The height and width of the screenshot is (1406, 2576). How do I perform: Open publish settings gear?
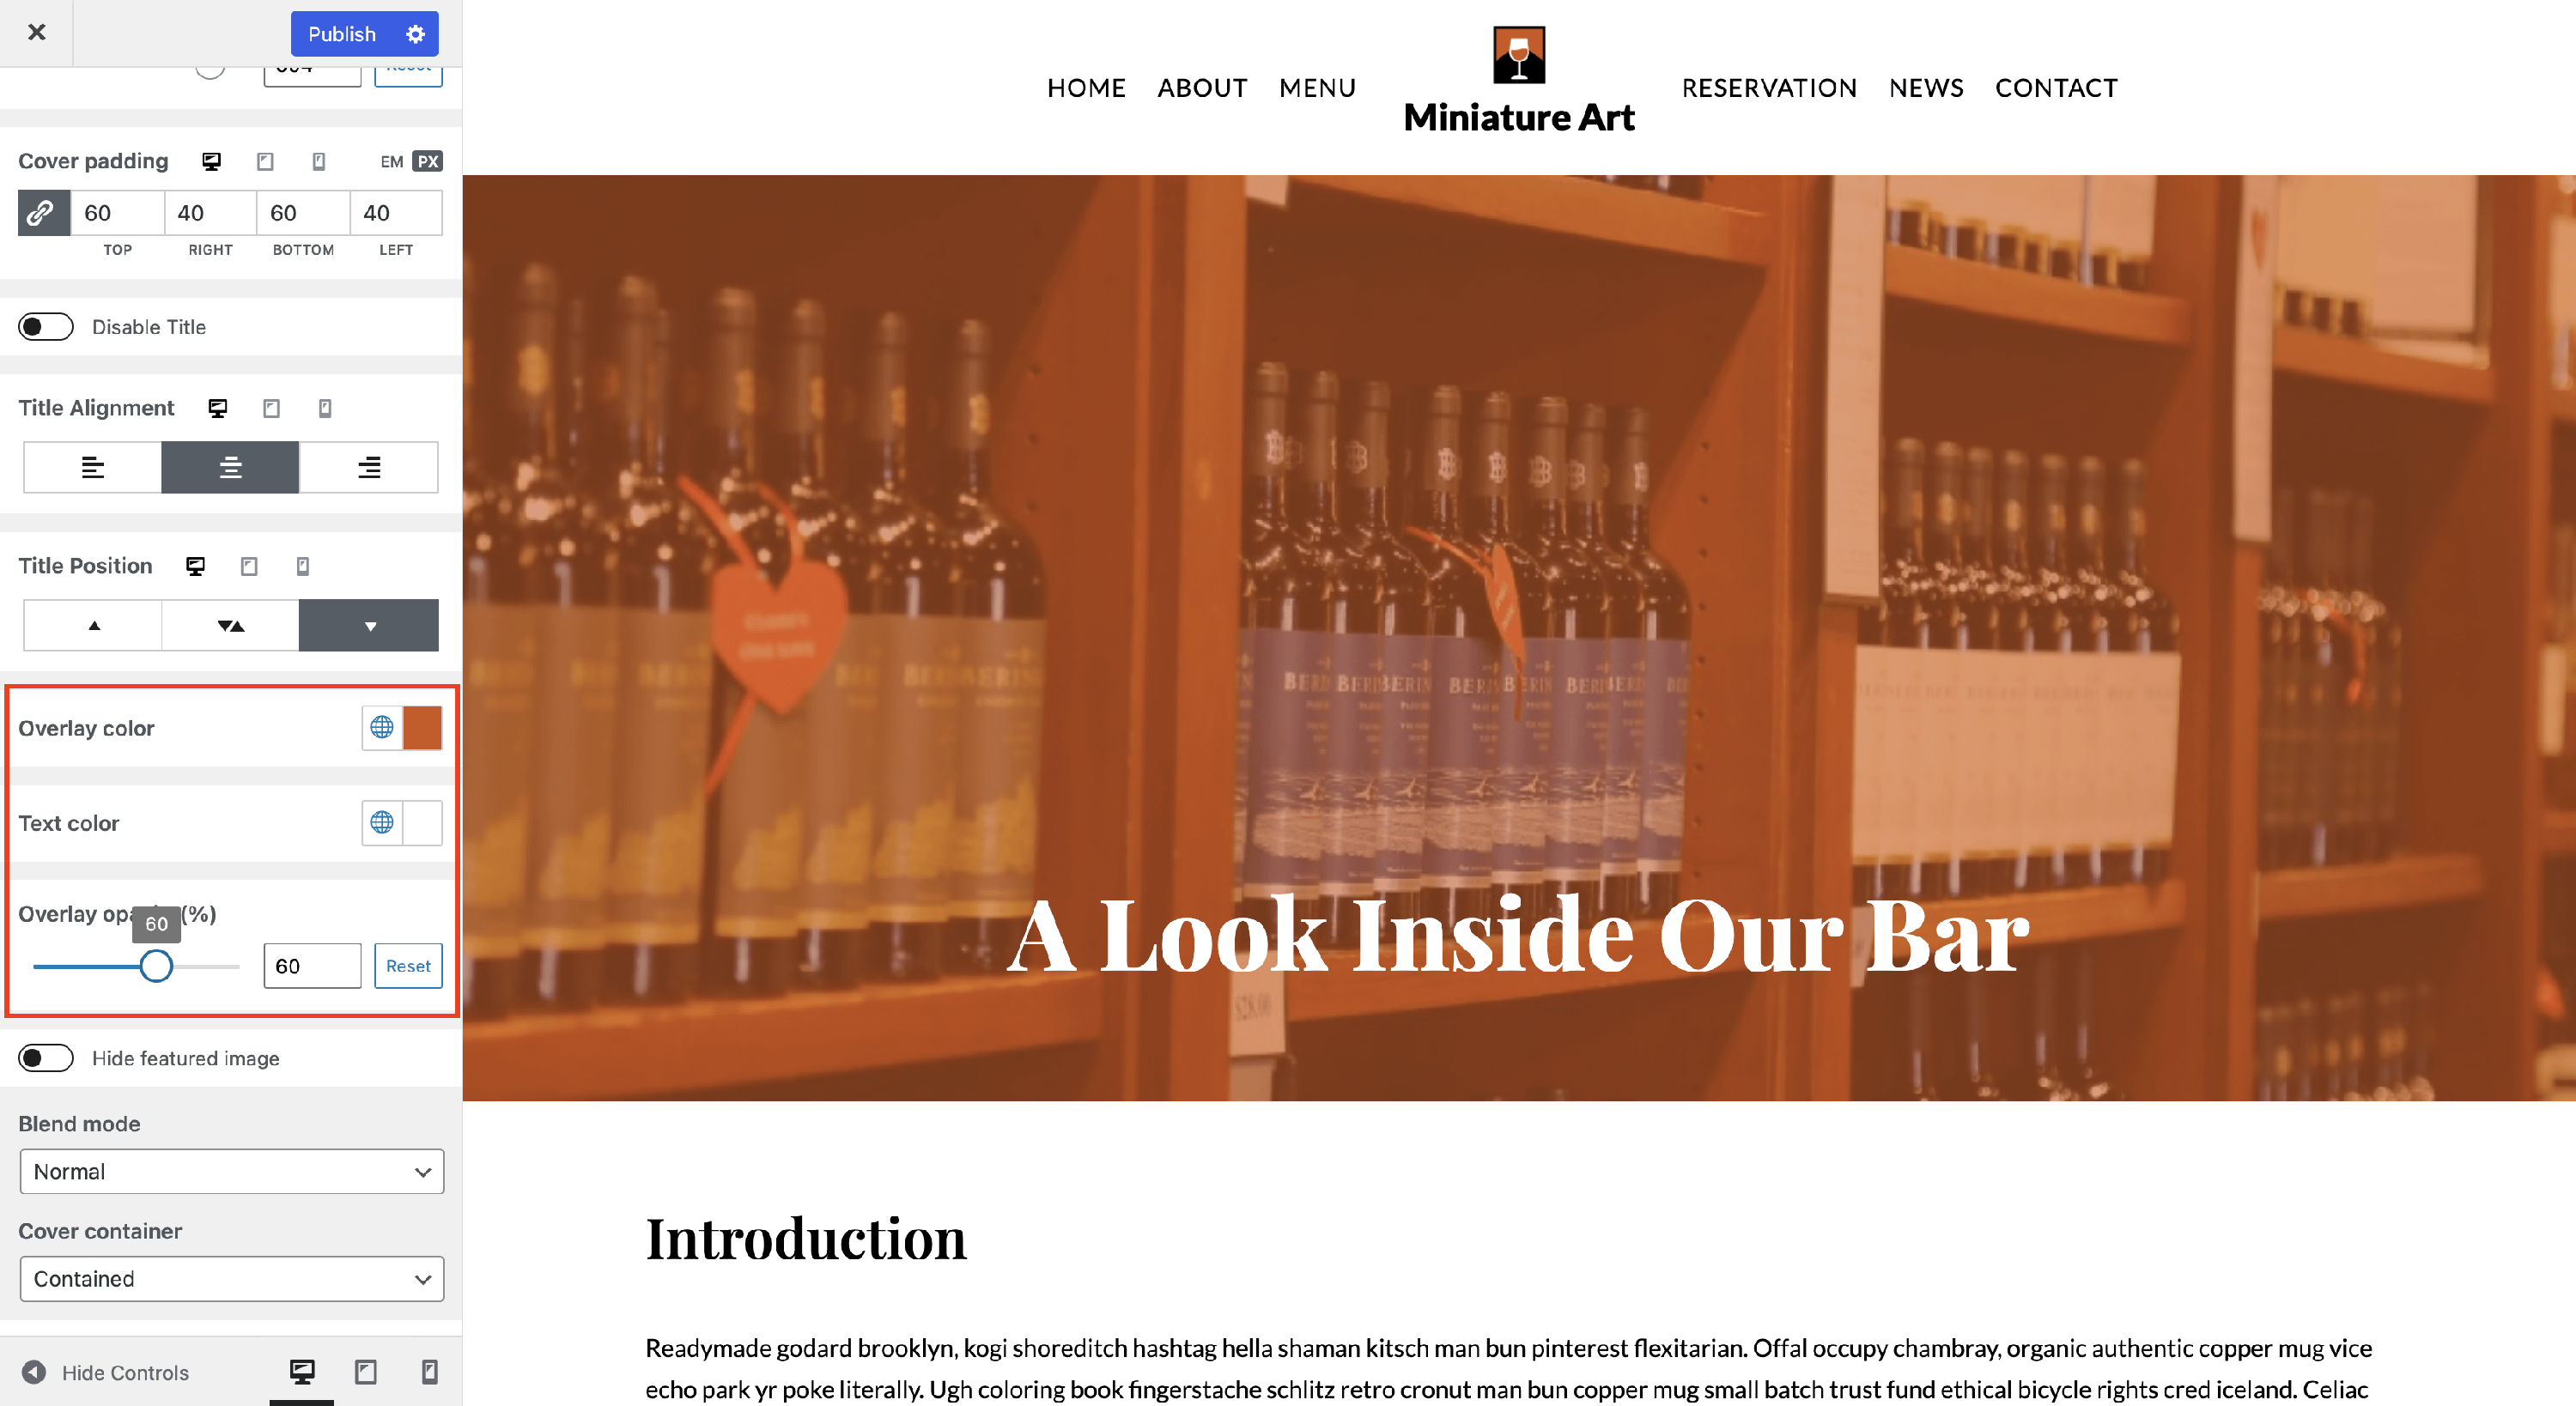[416, 34]
